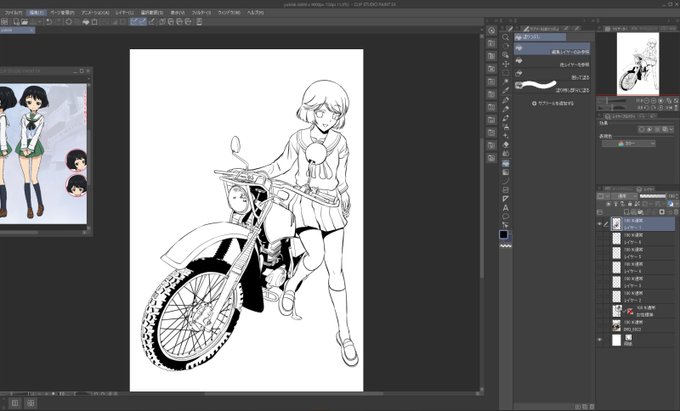The image size is (680, 411).
Task: Click the canvas horizontal scrollbar
Action: click(x=294, y=394)
